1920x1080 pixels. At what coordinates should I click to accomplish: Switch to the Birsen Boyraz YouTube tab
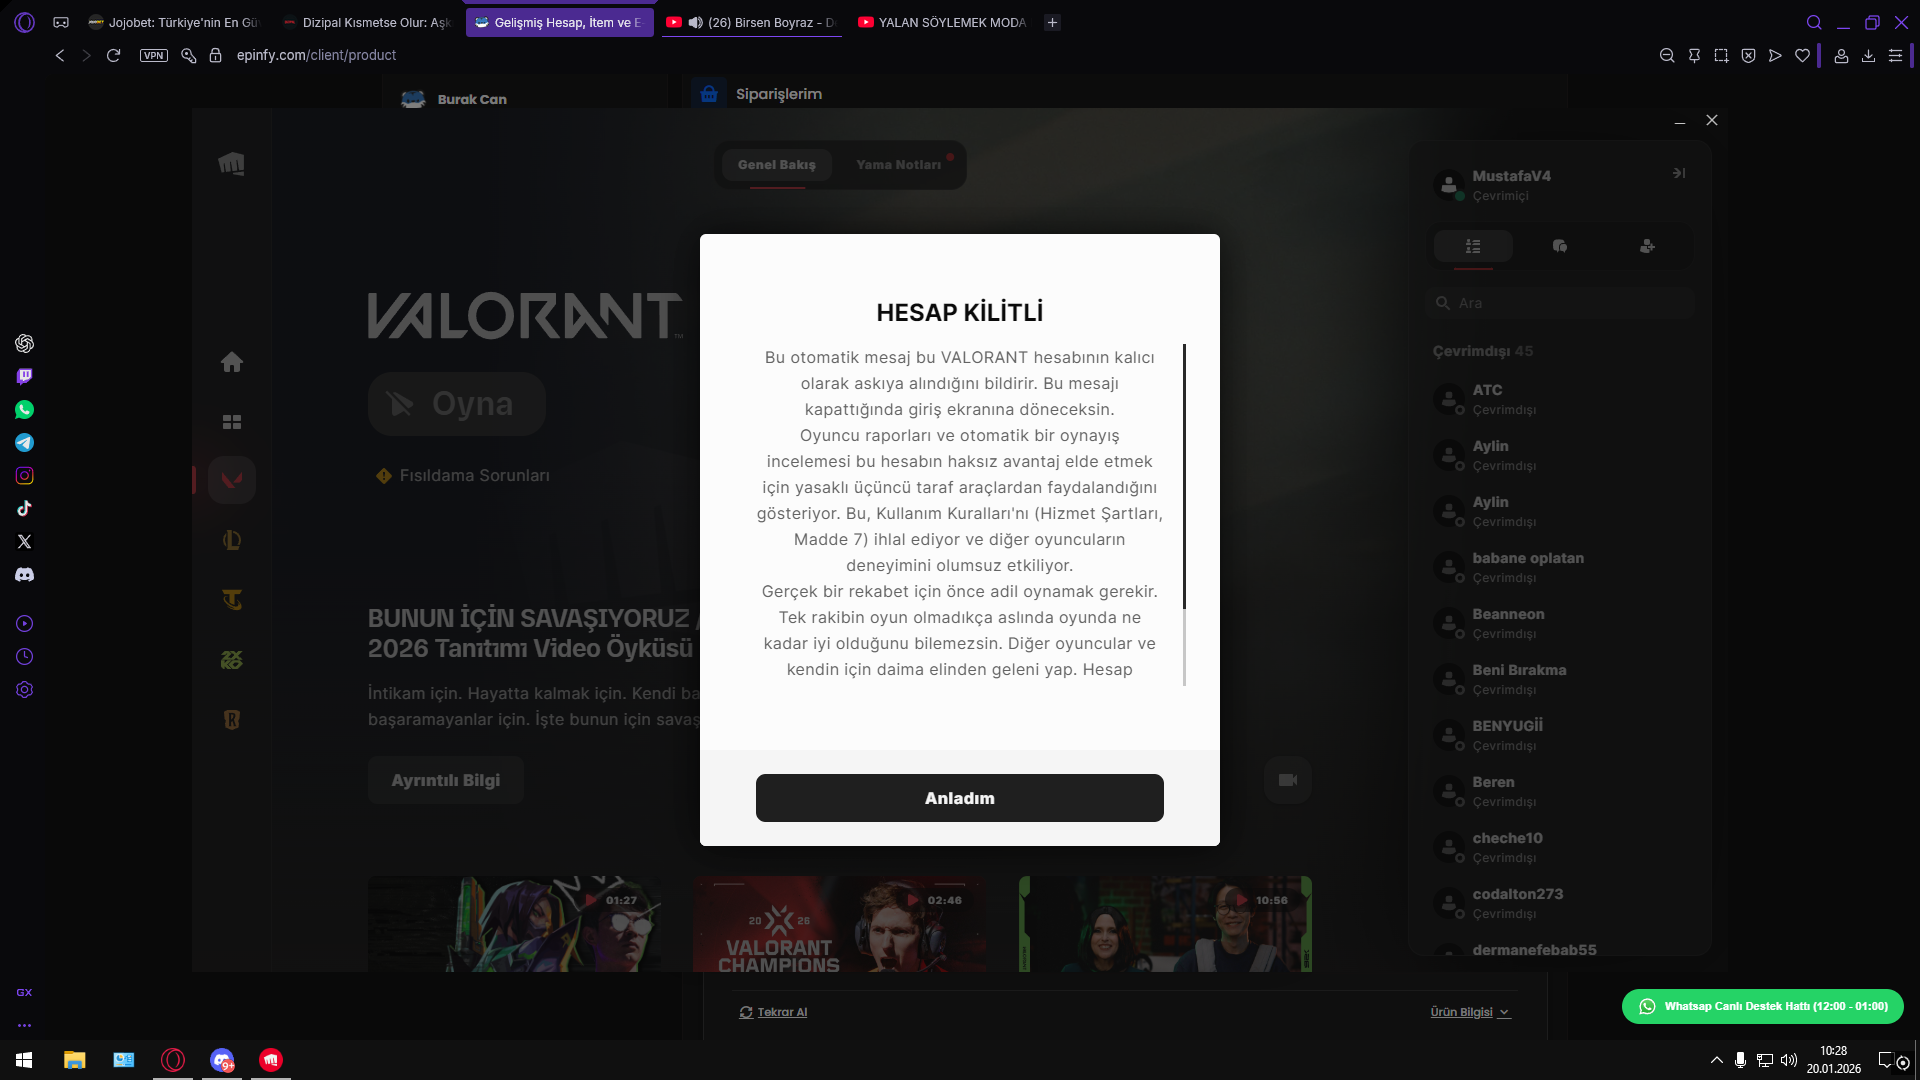pyautogui.click(x=751, y=22)
